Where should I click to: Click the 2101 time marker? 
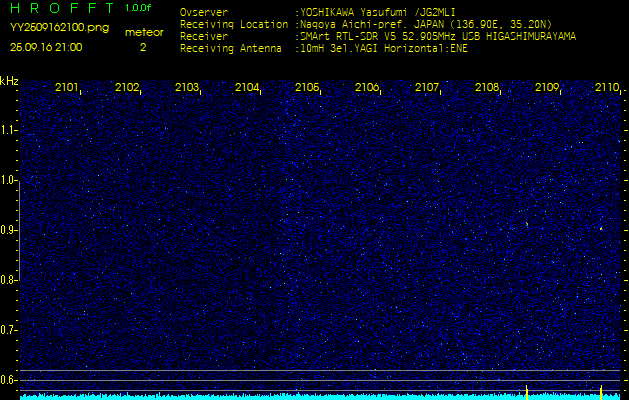68,88
